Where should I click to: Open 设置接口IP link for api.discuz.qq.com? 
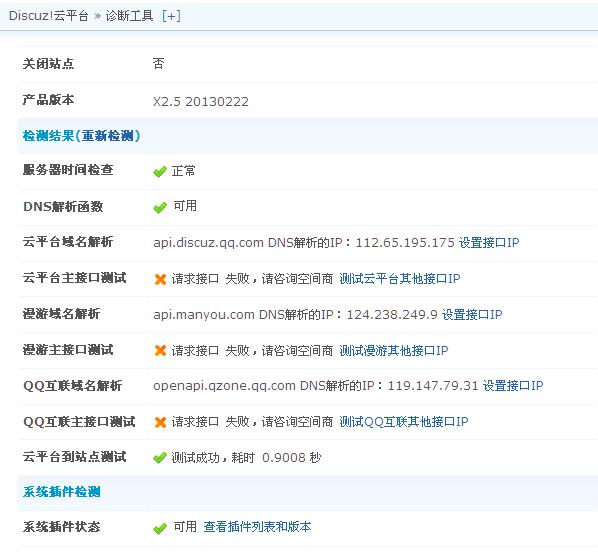[x=489, y=243]
